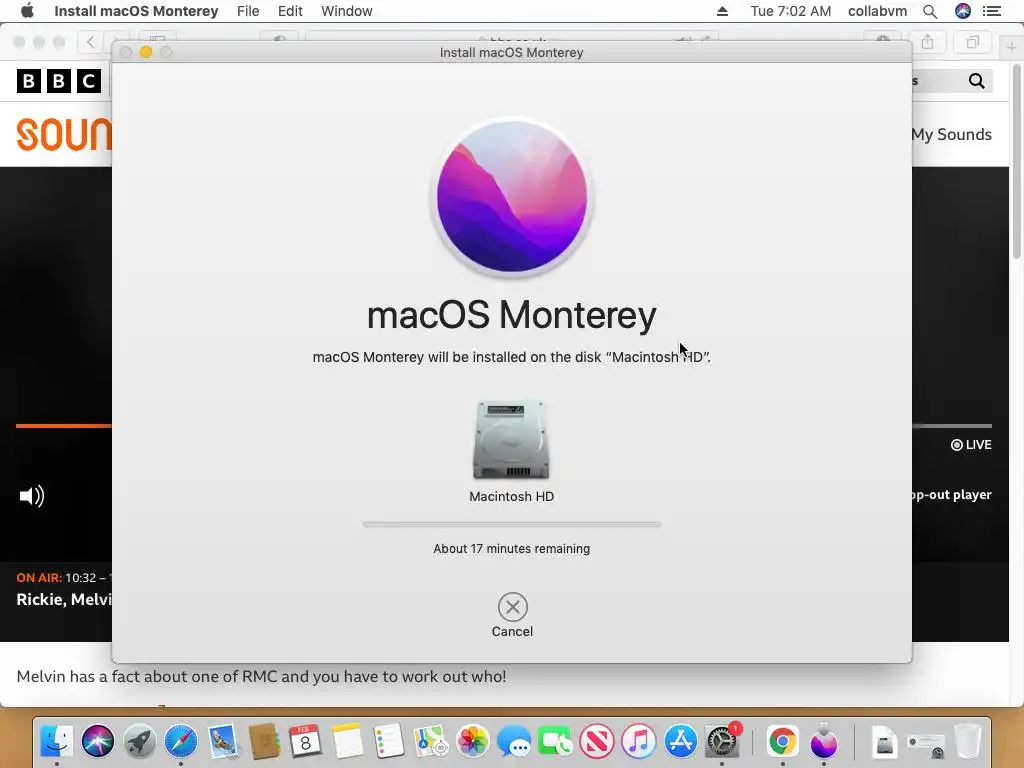The image size is (1024, 768).
Task: Click the macOS Monterey logo image
Action: click(512, 197)
